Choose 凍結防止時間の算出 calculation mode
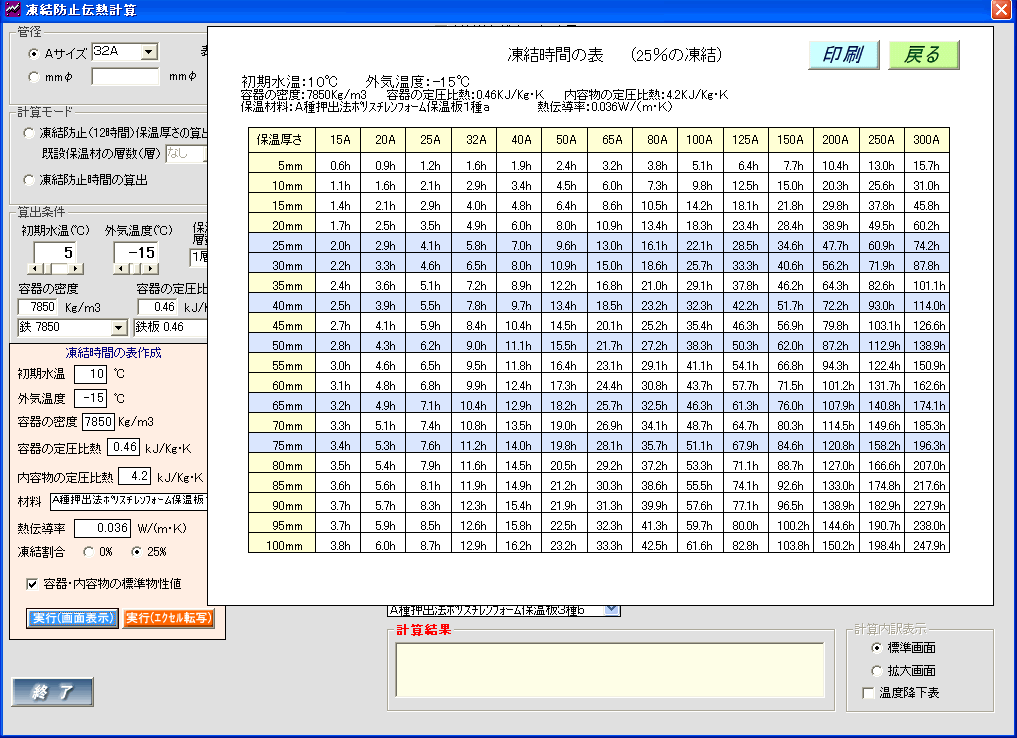This screenshot has height=738, width=1017. coord(29,180)
